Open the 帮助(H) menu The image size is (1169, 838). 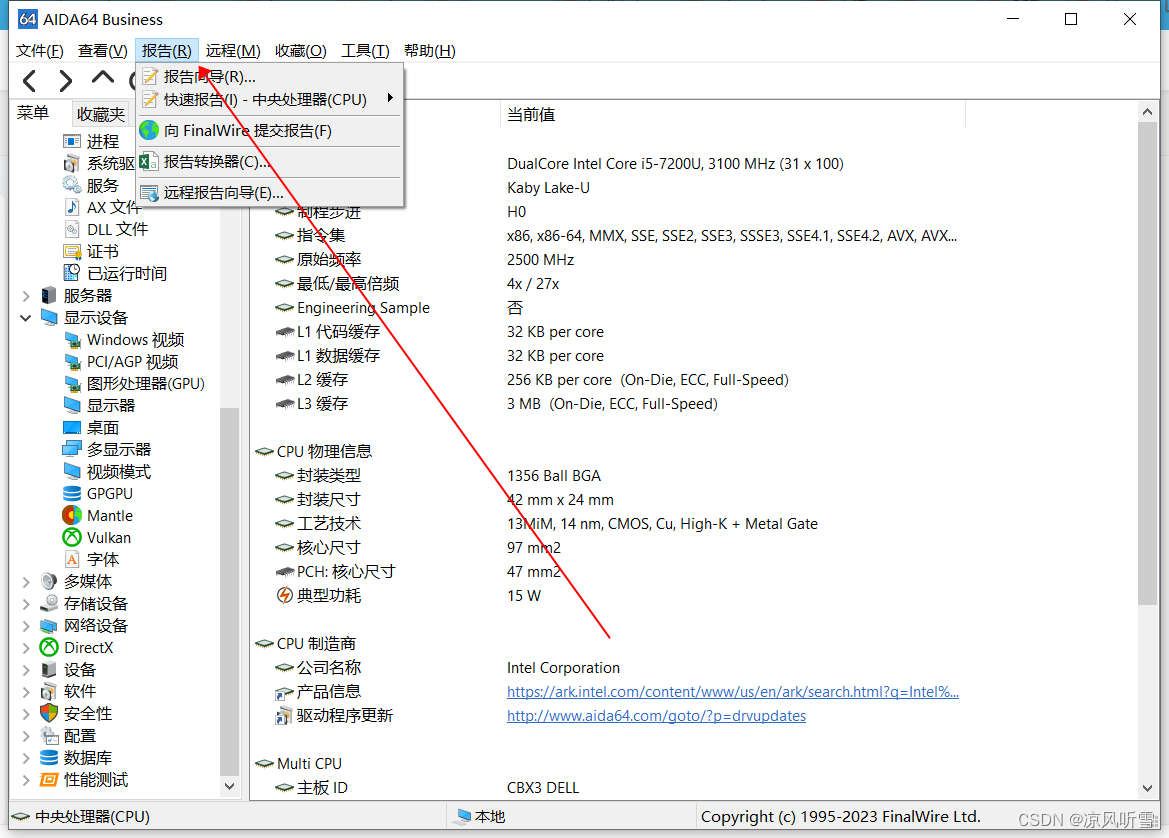click(429, 51)
